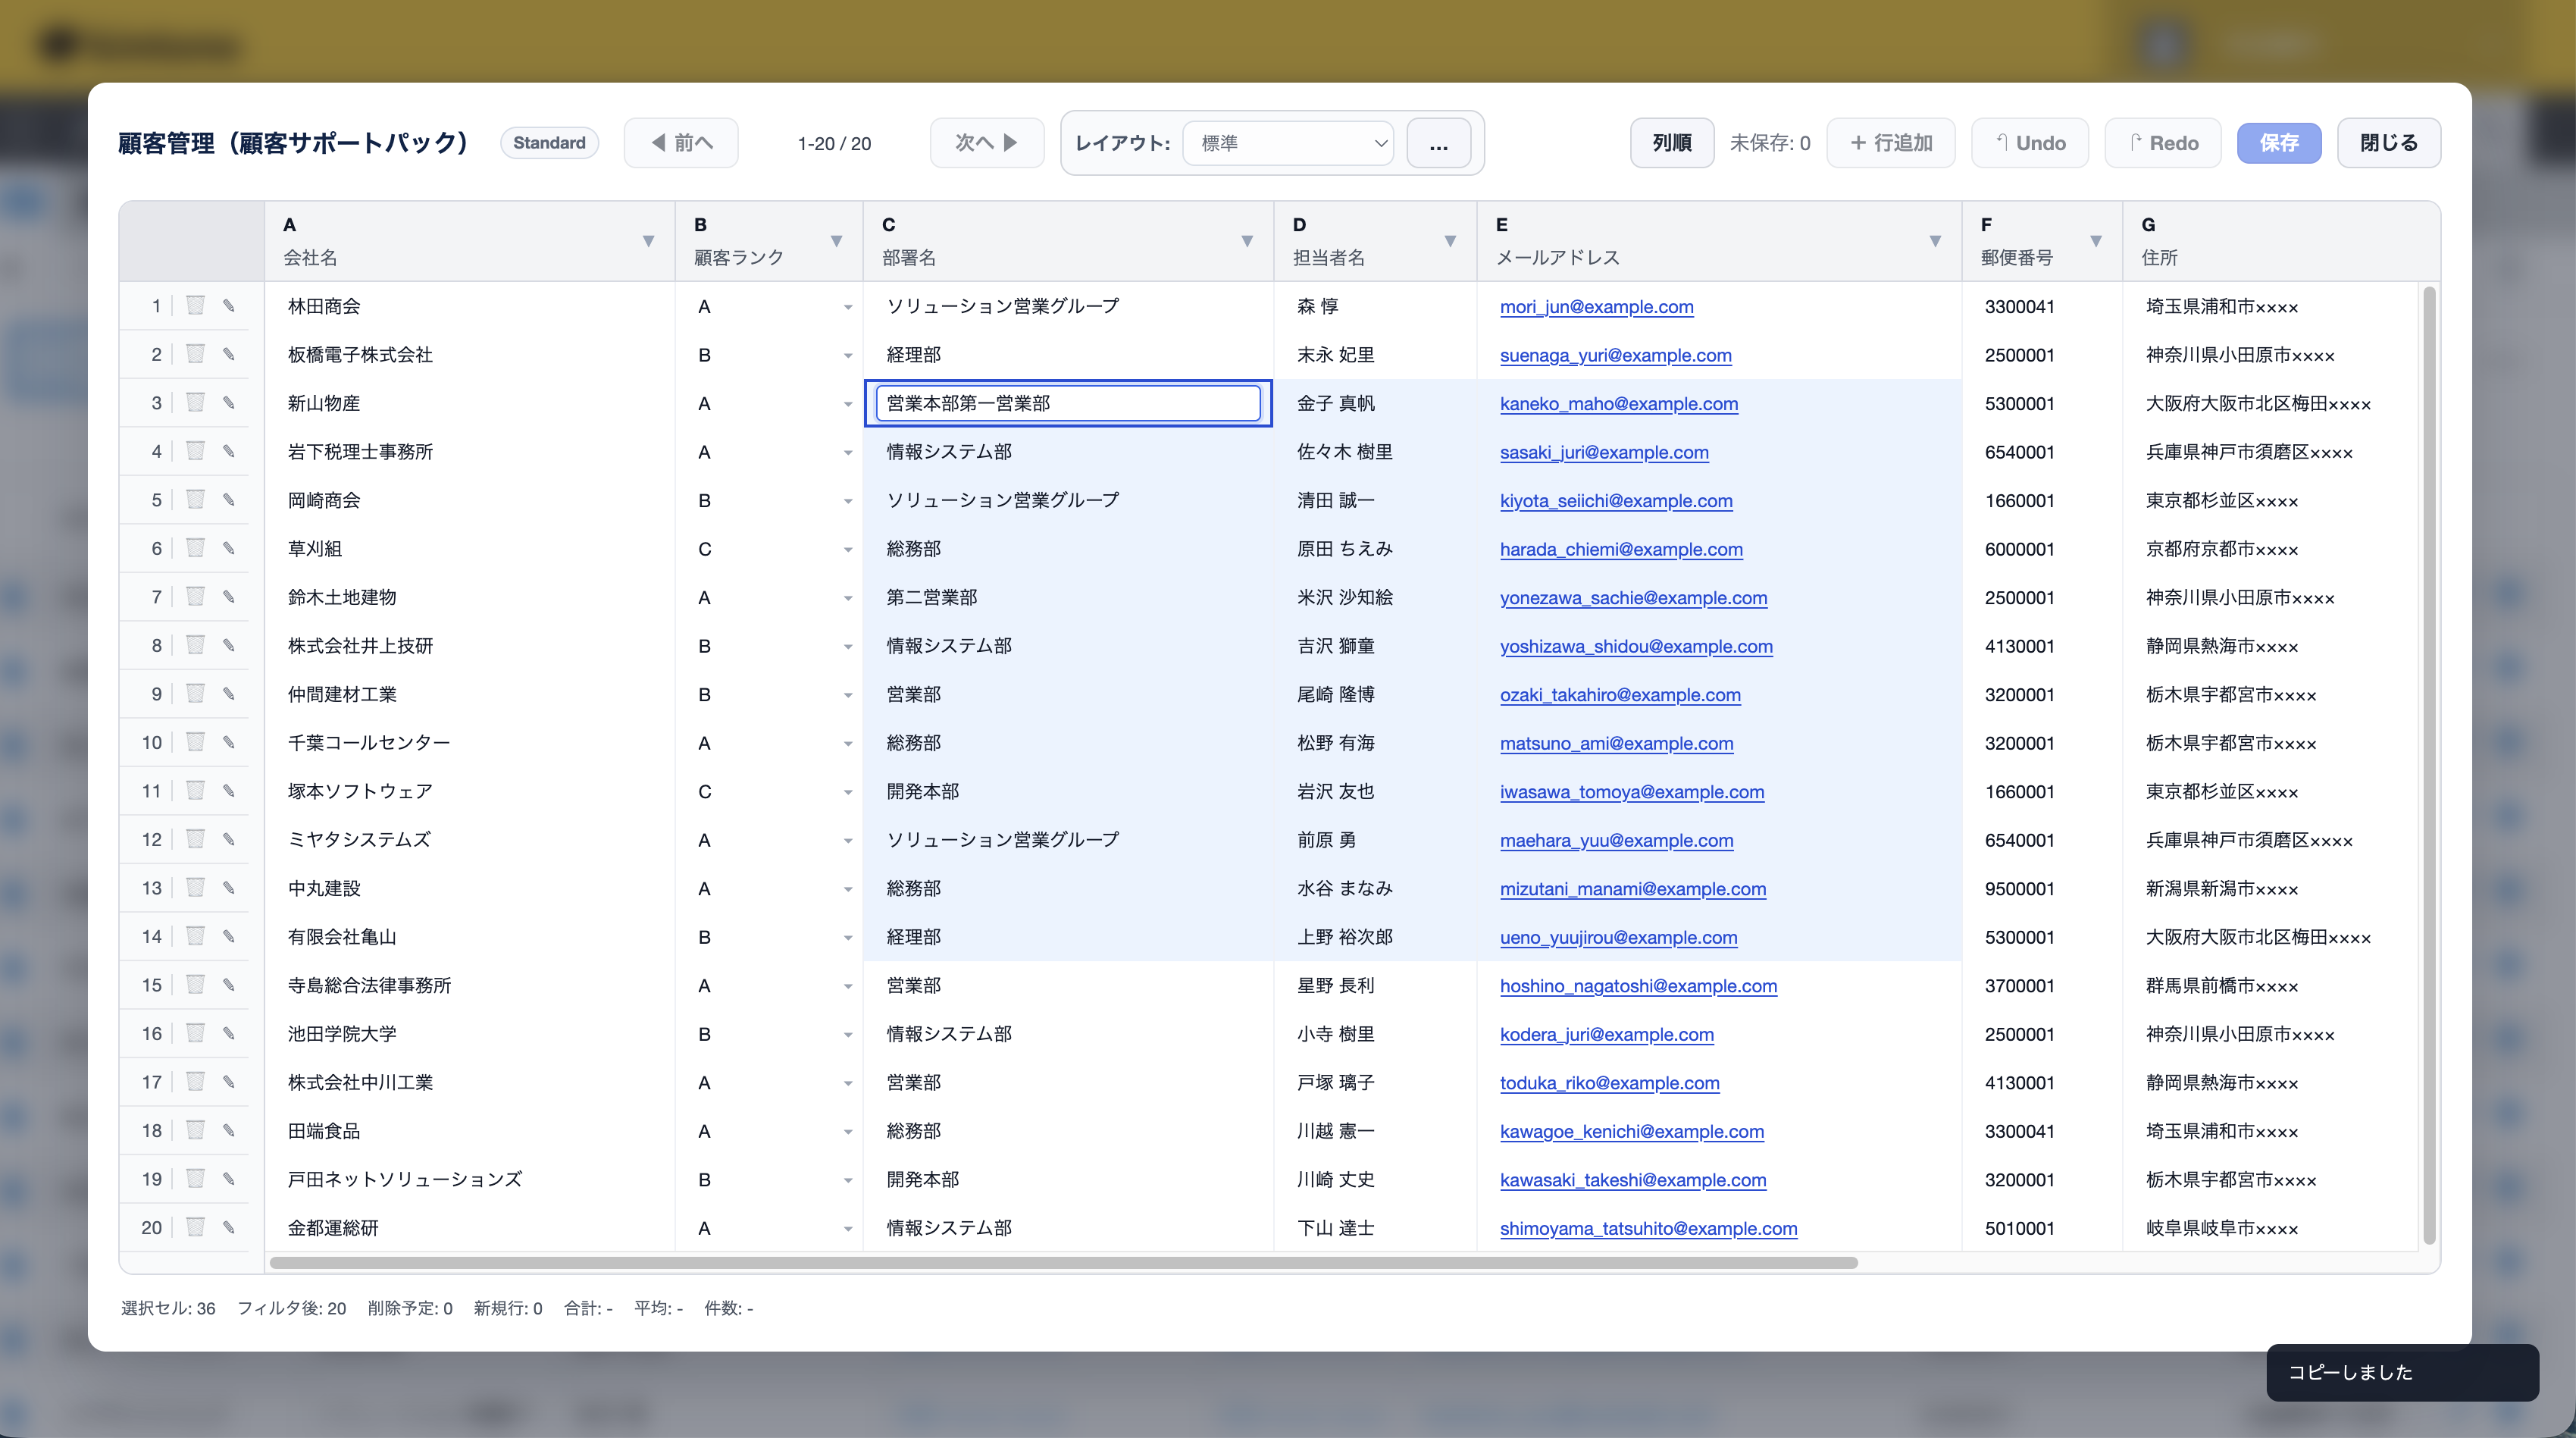The height and width of the screenshot is (1438, 2576).
Task: Click trash icon on row 4
Action: (195, 451)
